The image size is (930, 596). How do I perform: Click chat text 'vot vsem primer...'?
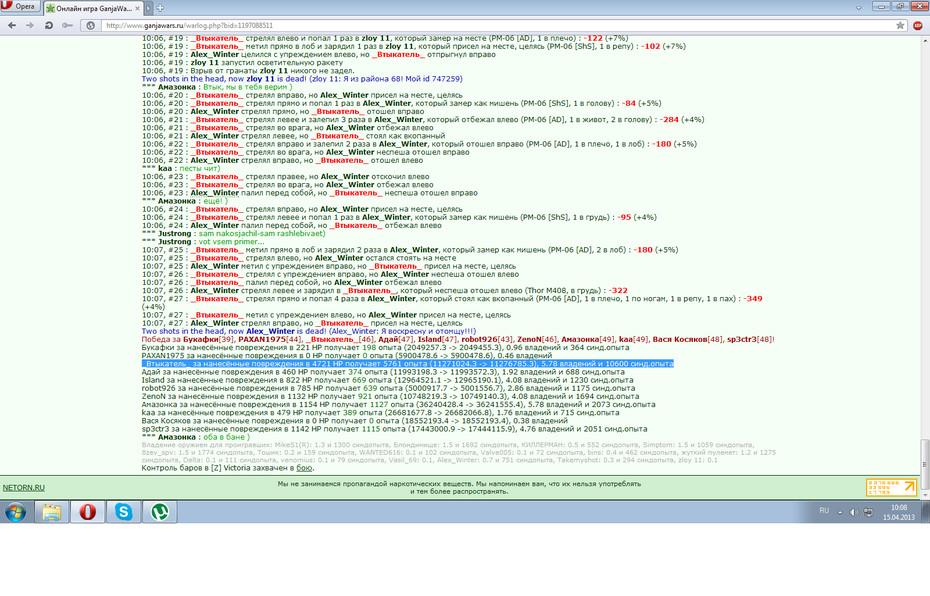click(x=231, y=241)
